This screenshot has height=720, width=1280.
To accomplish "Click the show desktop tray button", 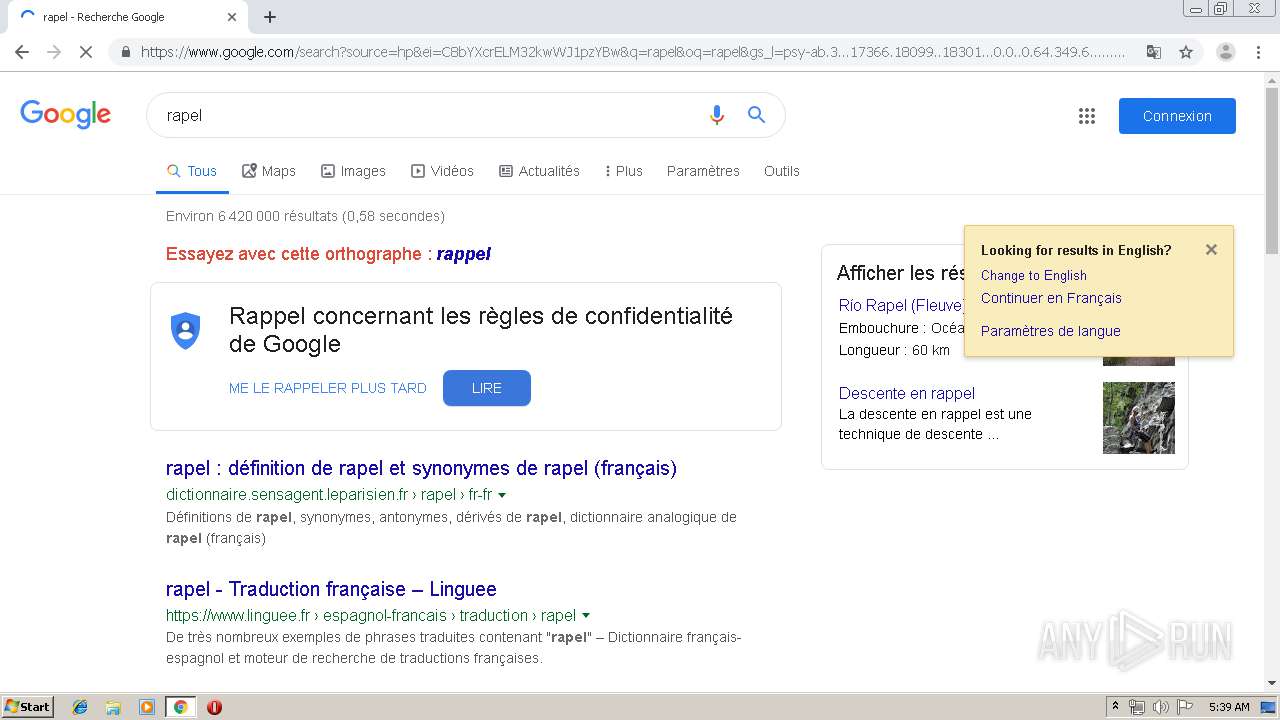I will (x=1270, y=707).
